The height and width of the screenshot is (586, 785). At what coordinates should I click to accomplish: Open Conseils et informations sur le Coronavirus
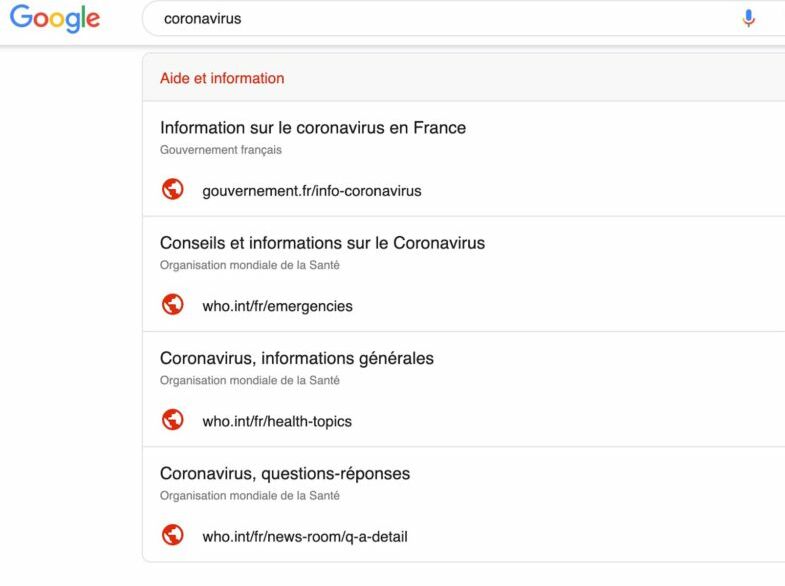322,243
